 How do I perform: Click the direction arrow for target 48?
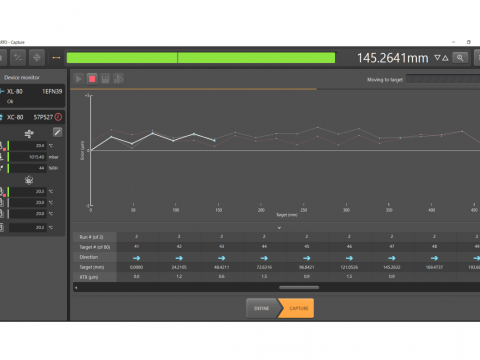coord(434,258)
